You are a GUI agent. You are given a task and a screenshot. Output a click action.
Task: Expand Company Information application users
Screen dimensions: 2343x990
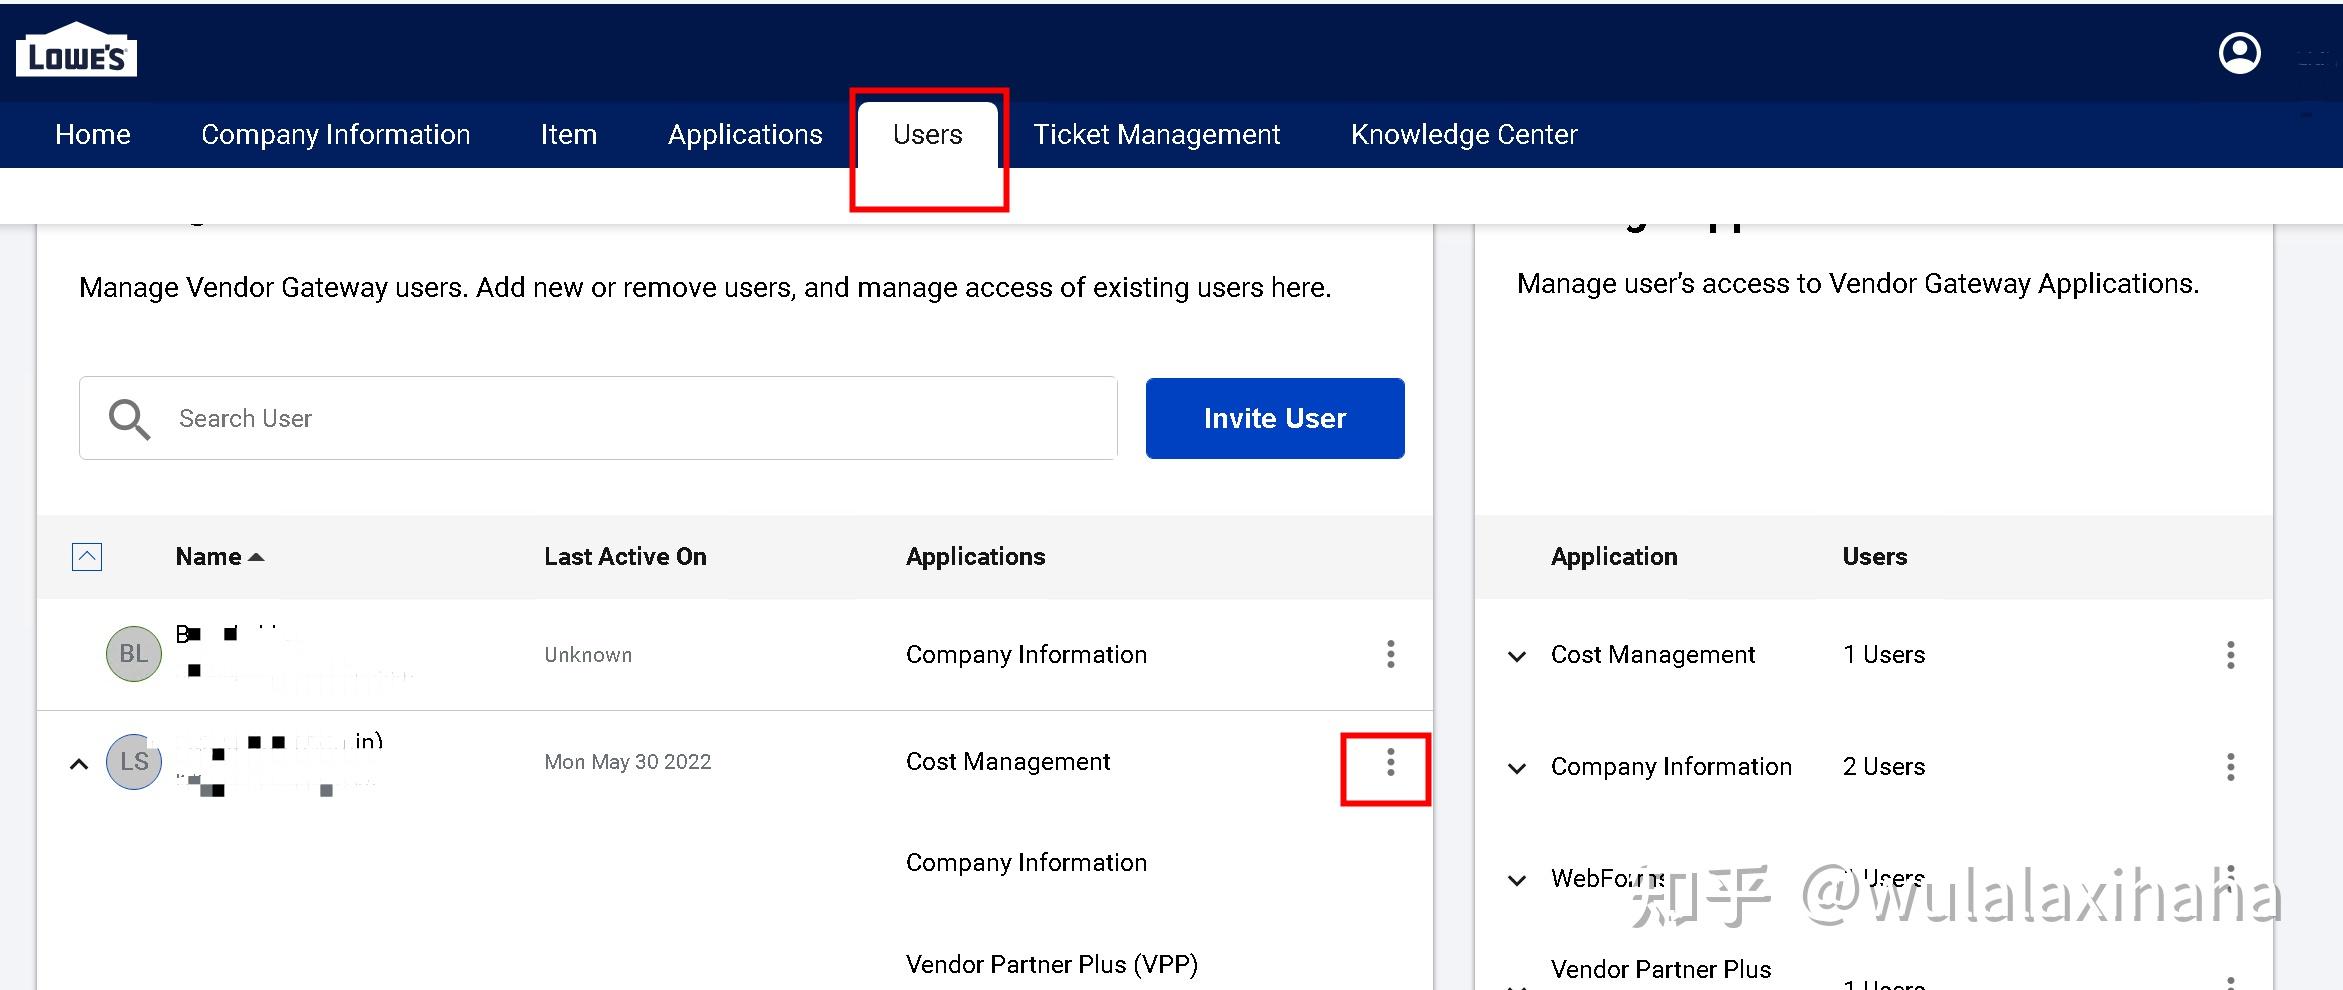[1517, 768]
